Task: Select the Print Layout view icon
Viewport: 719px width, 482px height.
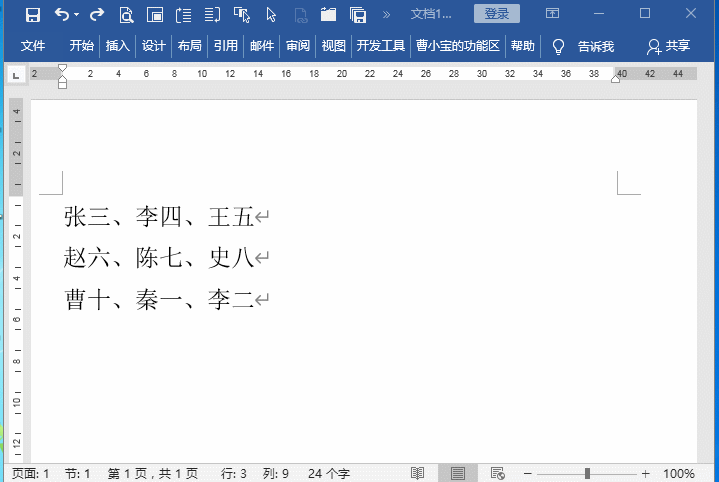Action: 458,473
